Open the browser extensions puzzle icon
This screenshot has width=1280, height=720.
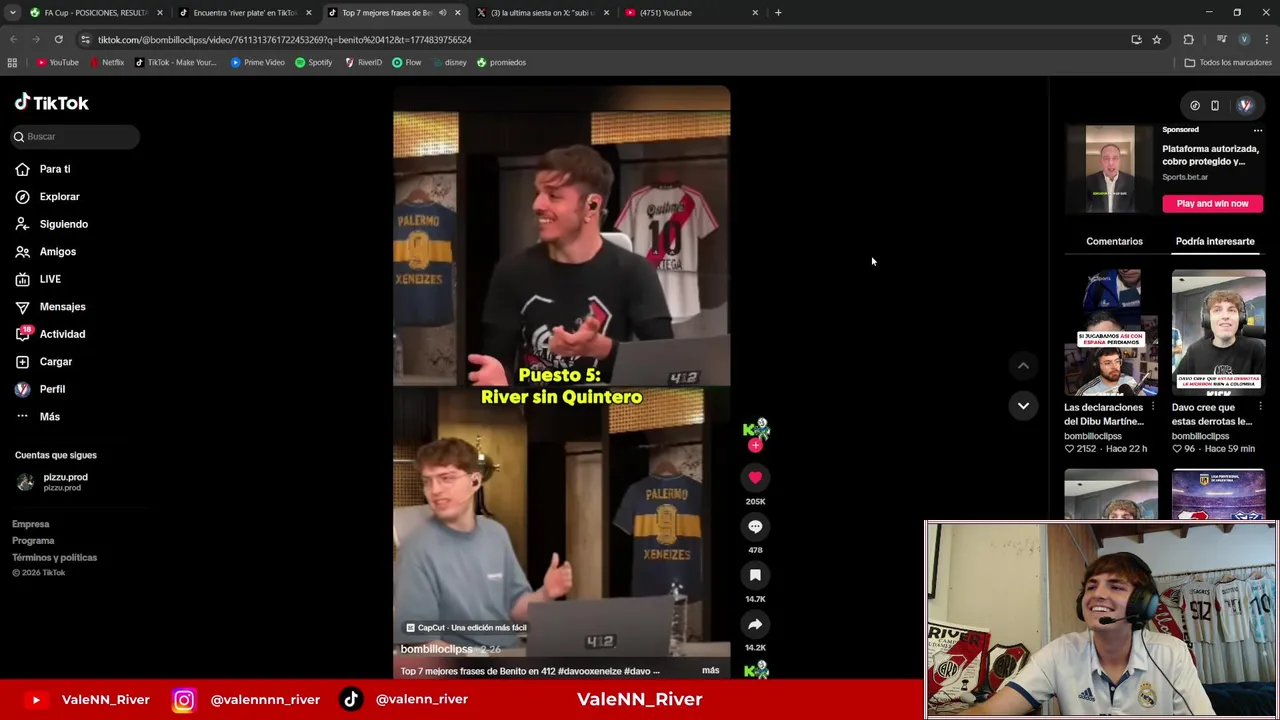1188,40
